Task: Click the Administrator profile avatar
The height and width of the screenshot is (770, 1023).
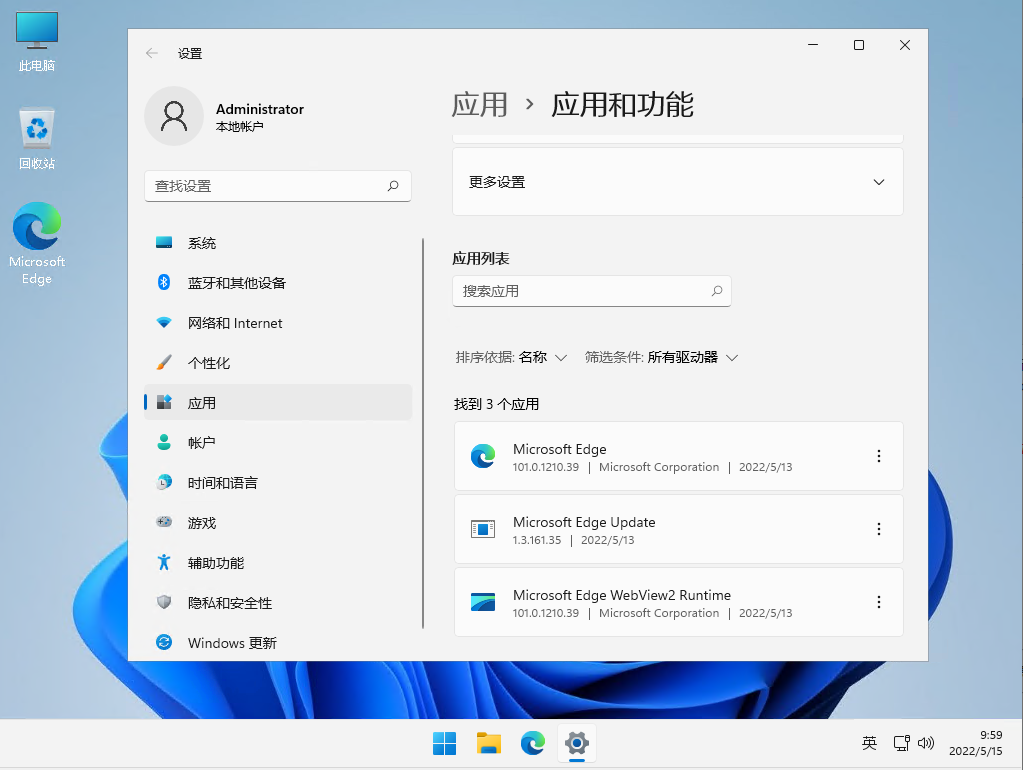Action: tap(174, 116)
